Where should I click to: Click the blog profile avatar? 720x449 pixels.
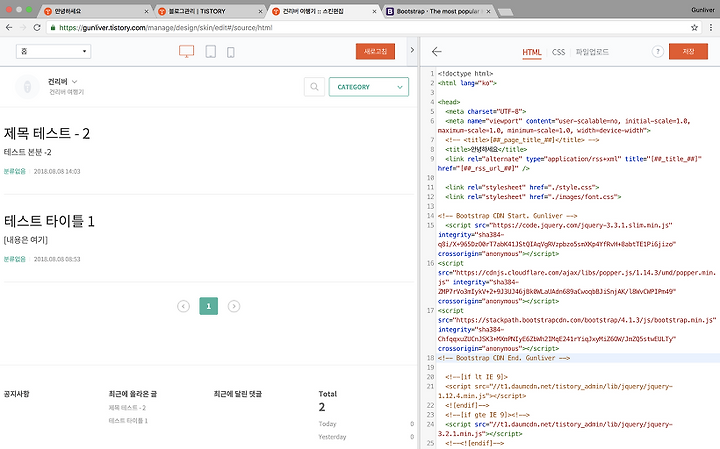27,86
